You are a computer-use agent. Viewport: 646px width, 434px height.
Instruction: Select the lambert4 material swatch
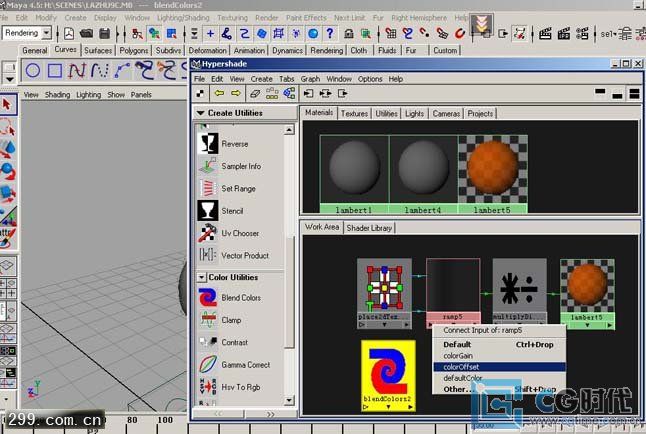(424, 174)
